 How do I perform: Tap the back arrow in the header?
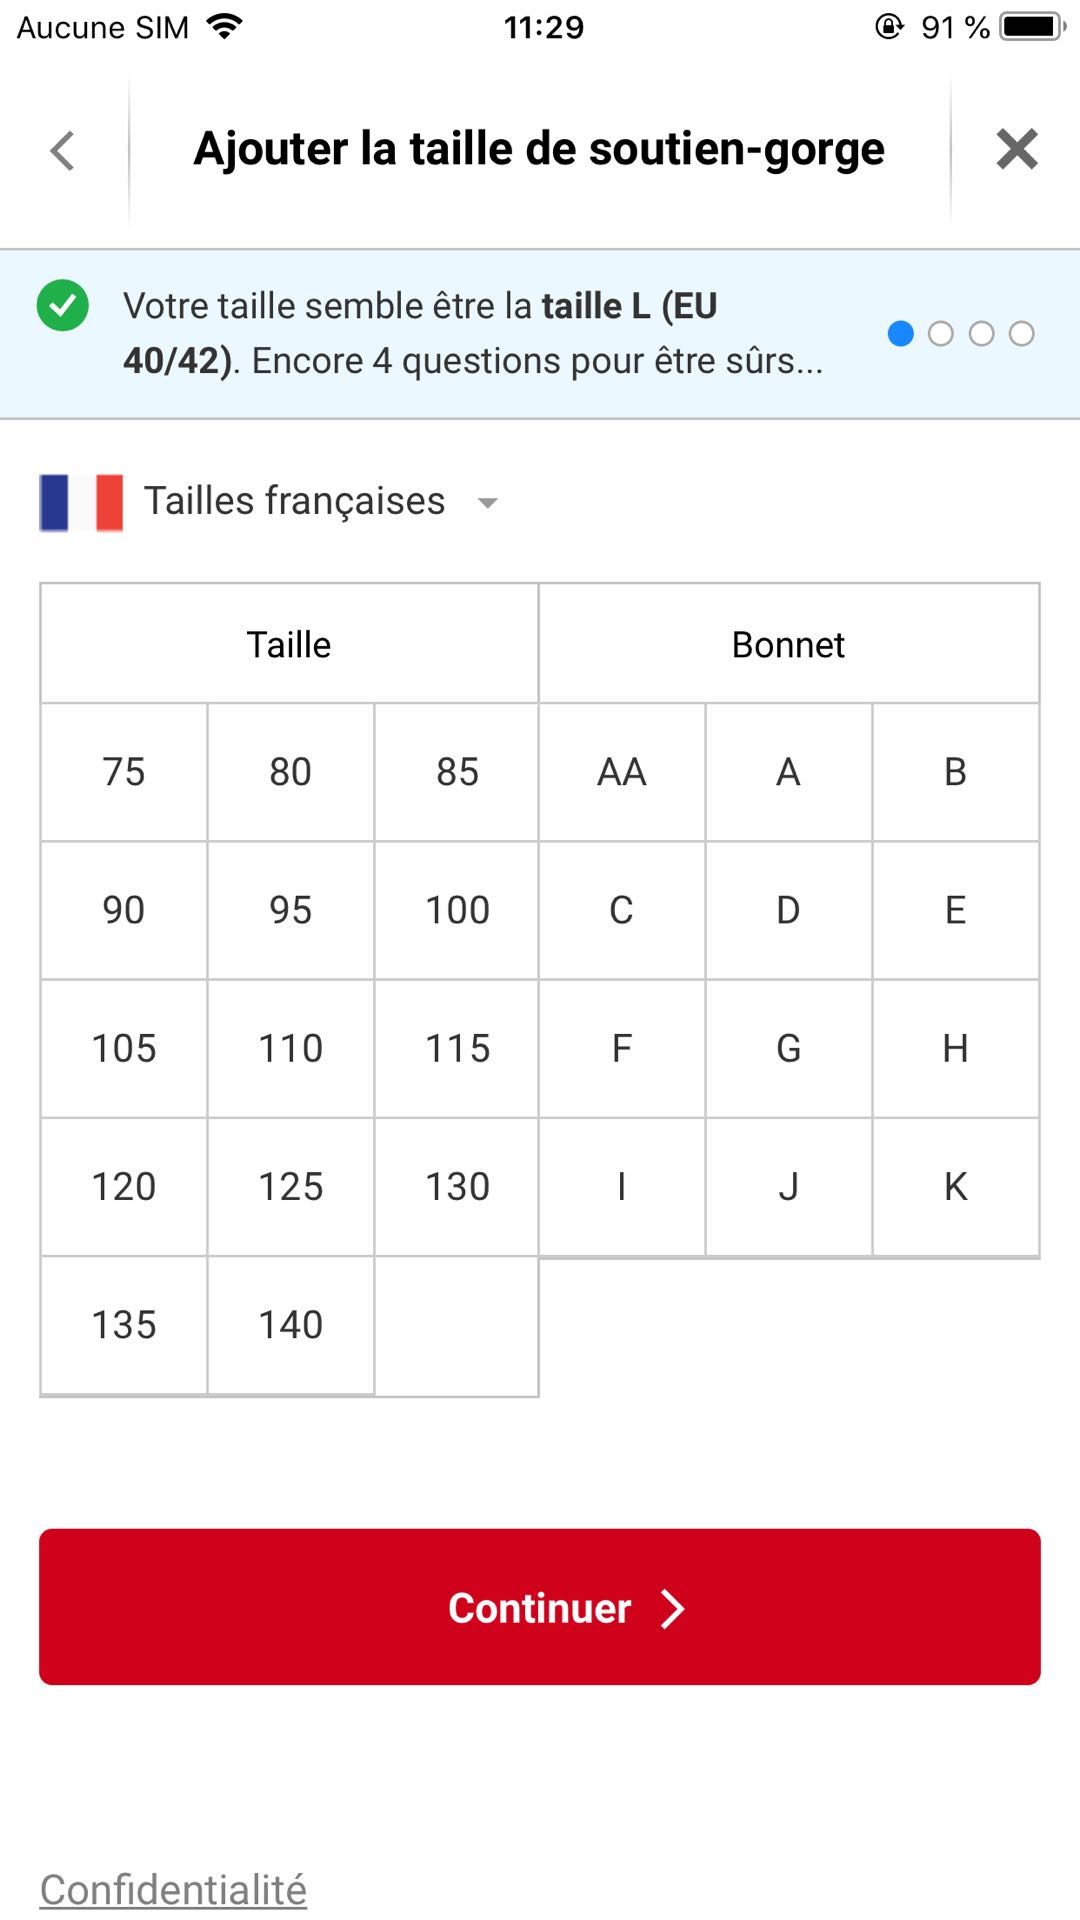63,151
